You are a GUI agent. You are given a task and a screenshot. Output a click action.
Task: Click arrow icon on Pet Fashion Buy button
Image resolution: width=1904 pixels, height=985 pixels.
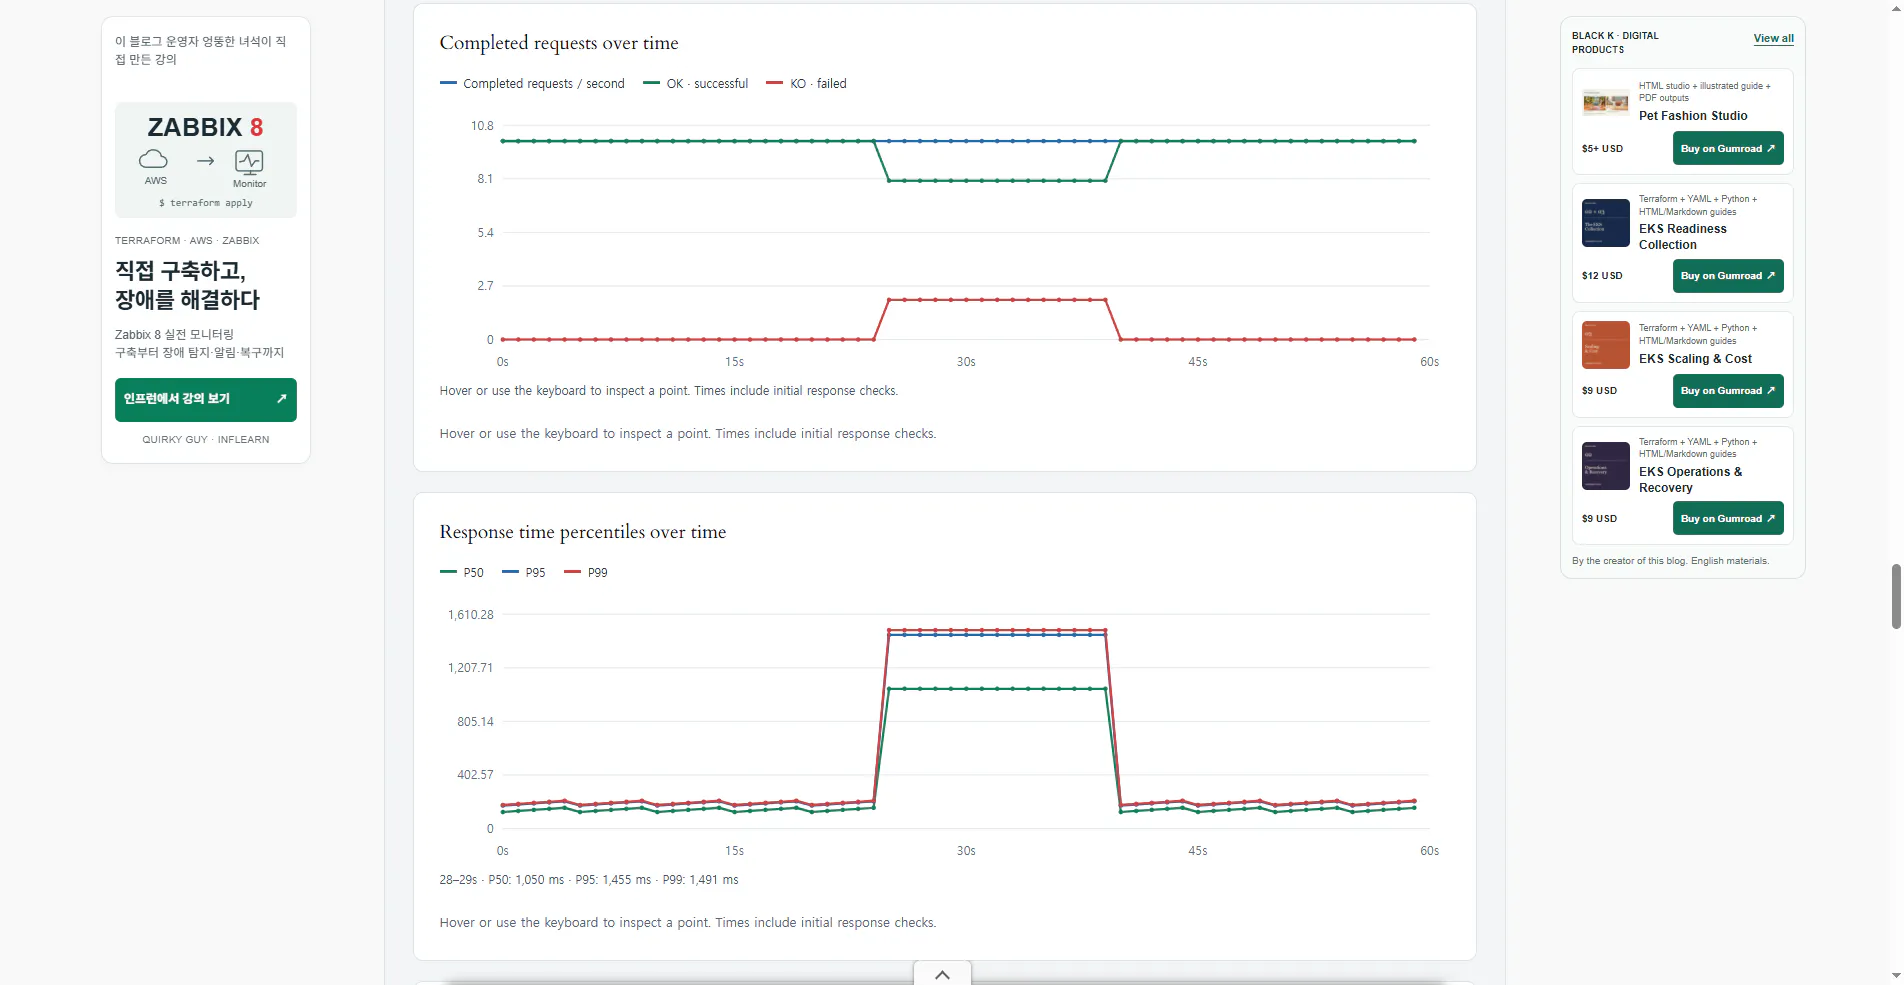coord(1771,149)
